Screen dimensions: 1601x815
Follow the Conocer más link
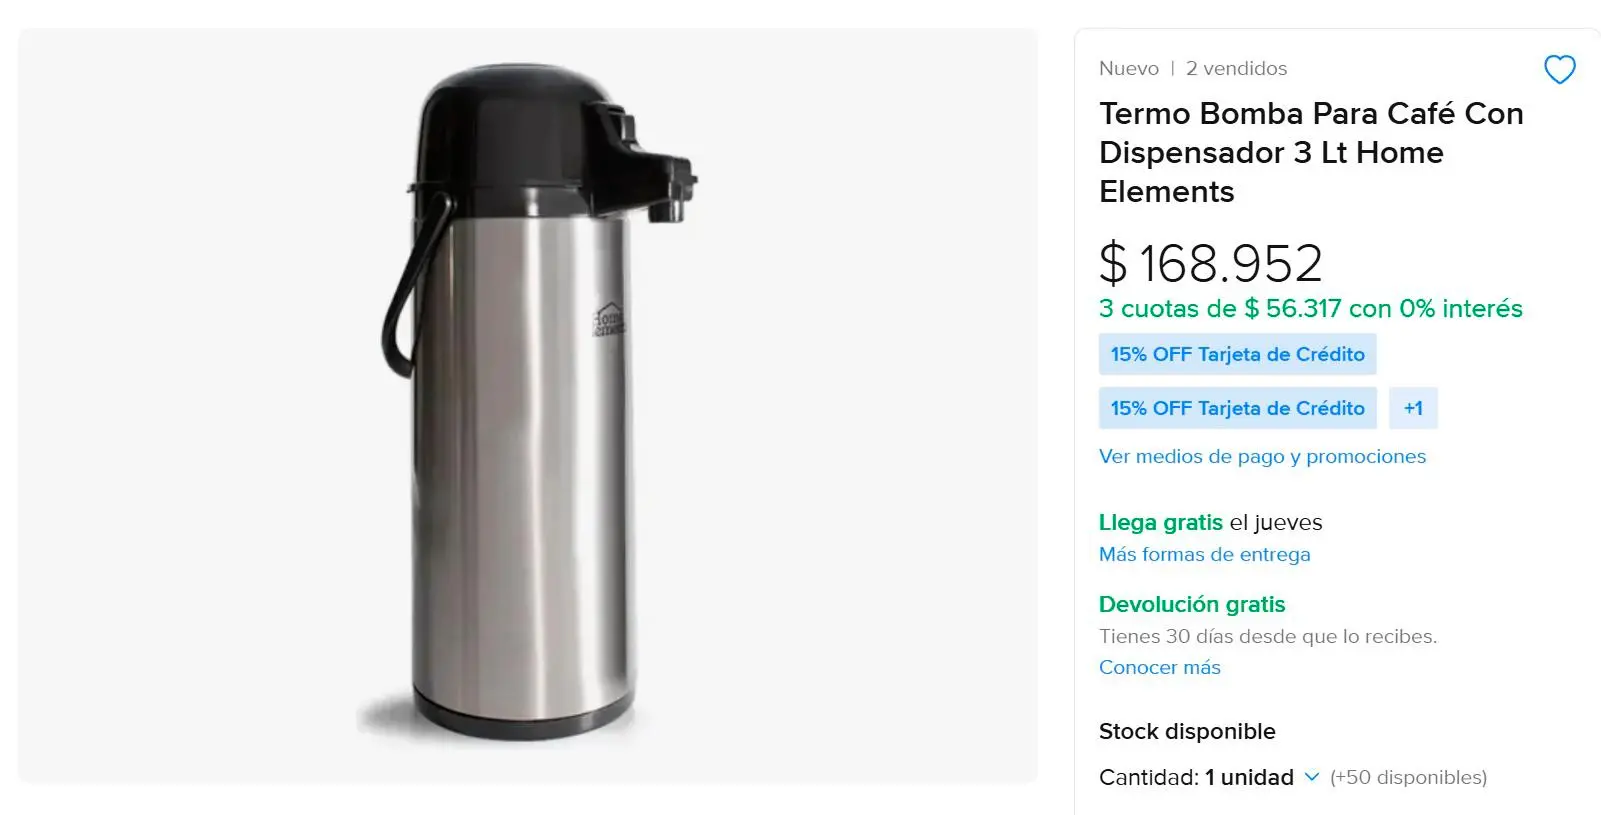click(x=1159, y=667)
